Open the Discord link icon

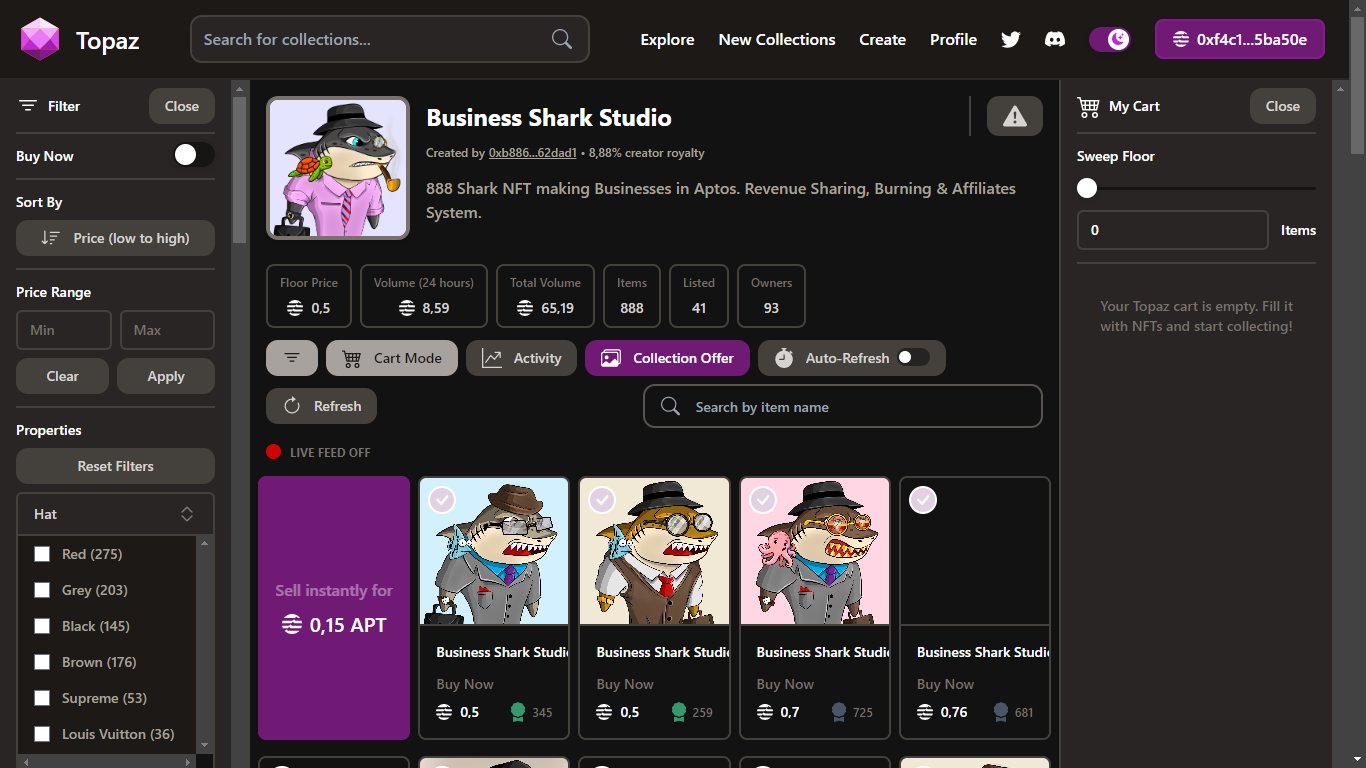tap(1054, 39)
